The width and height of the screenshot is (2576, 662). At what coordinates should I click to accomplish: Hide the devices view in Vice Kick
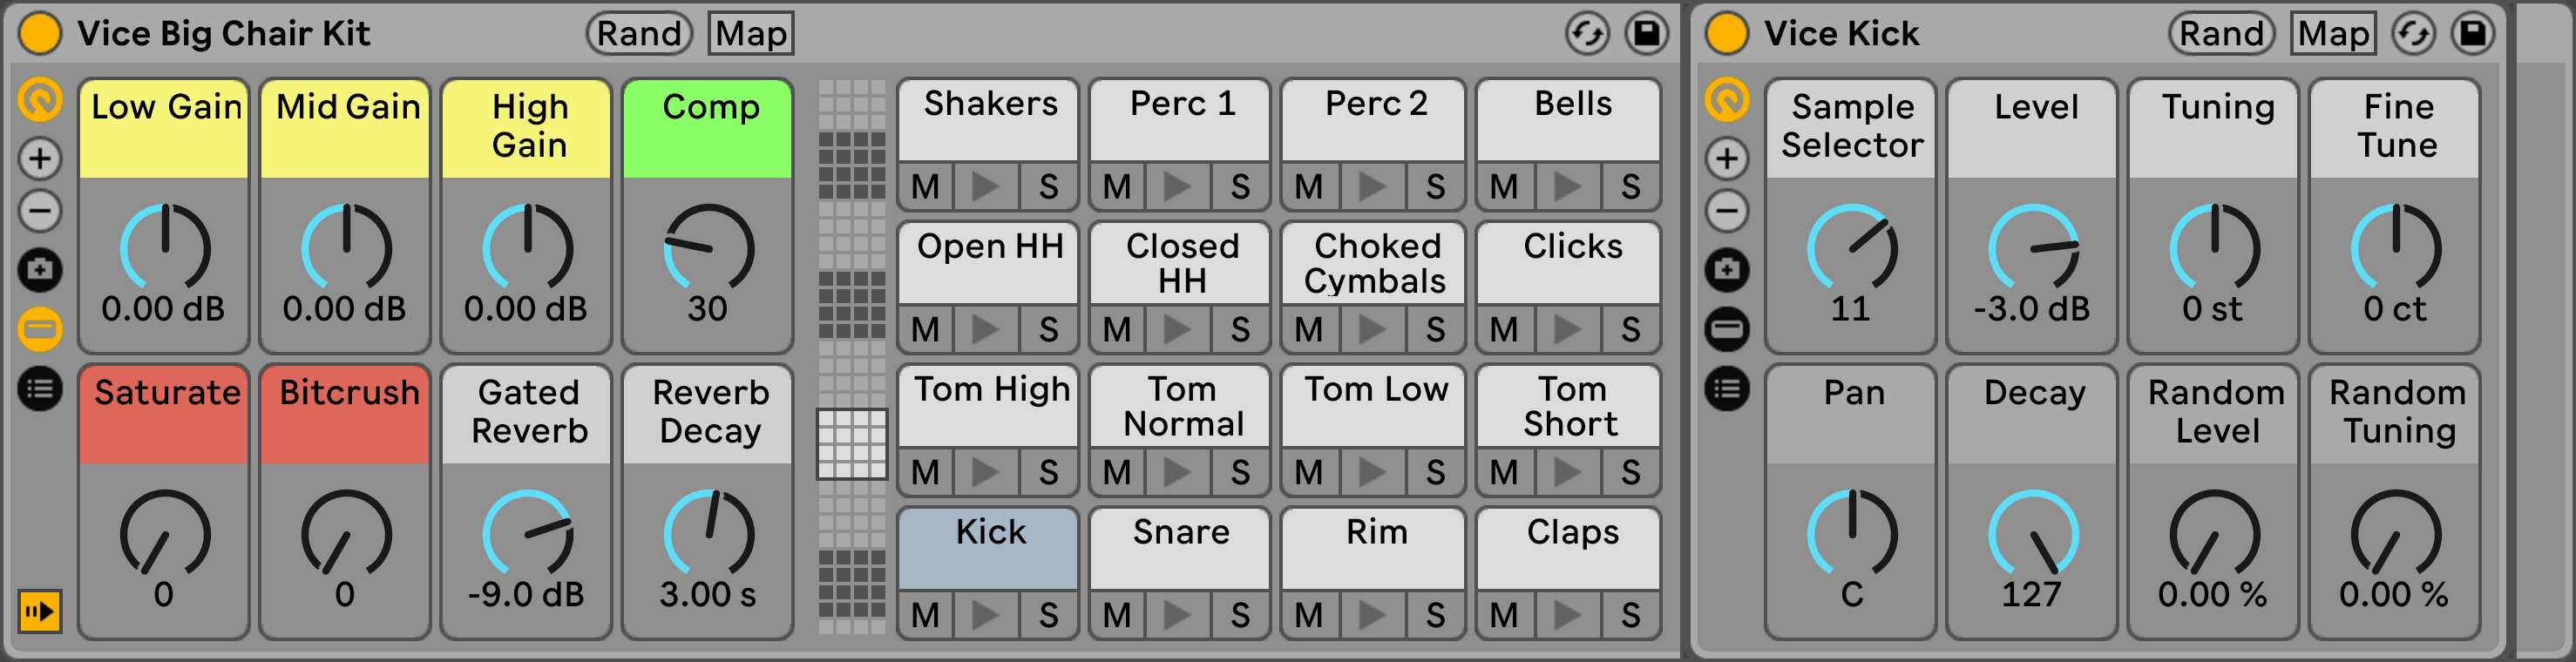[x=1727, y=329]
